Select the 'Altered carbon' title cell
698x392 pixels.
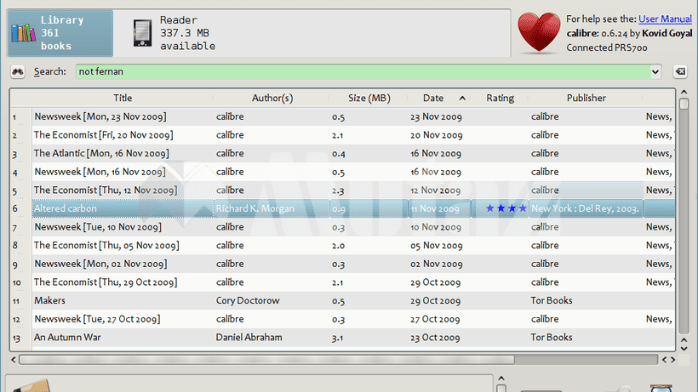click(122, 208)
